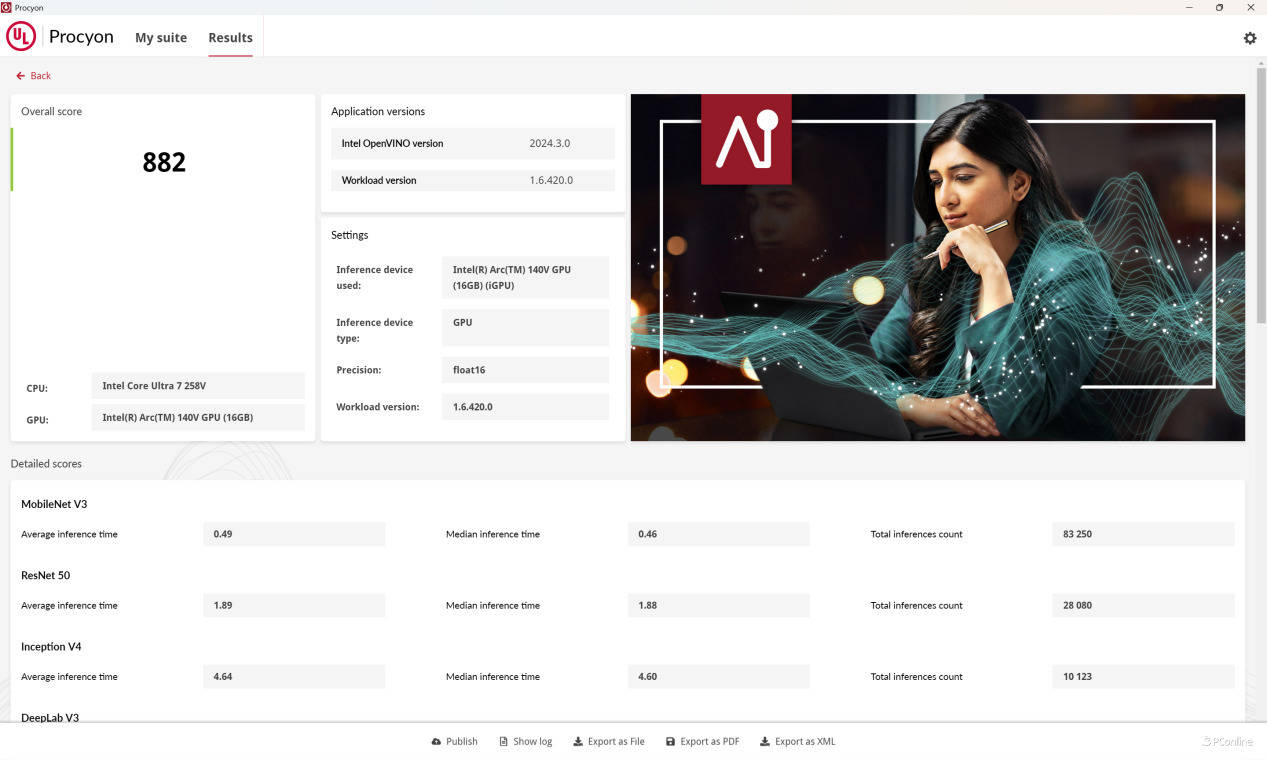
Task: Click the UL Procyon logo icon
Action: tap(21, 37)
